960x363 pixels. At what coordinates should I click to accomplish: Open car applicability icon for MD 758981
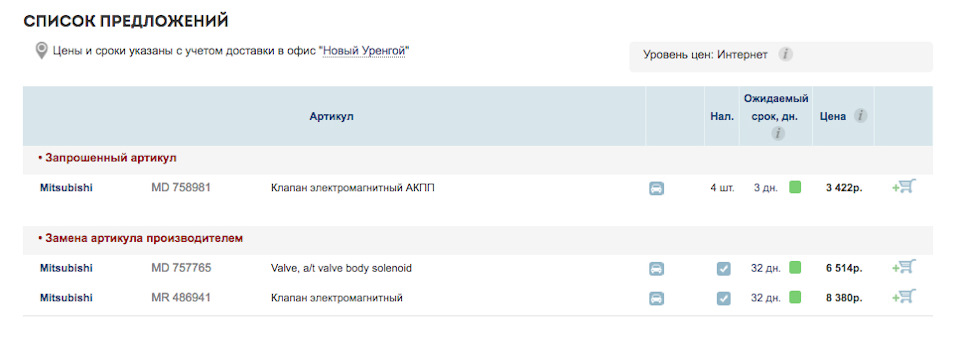tap(656, 188)
